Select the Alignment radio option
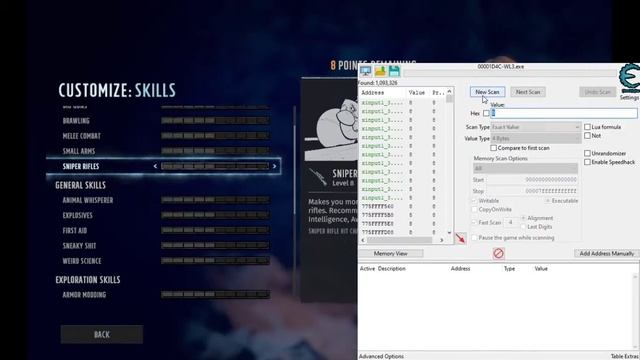Viewport: 640px width, 360px height. click(x=523, y=218)
